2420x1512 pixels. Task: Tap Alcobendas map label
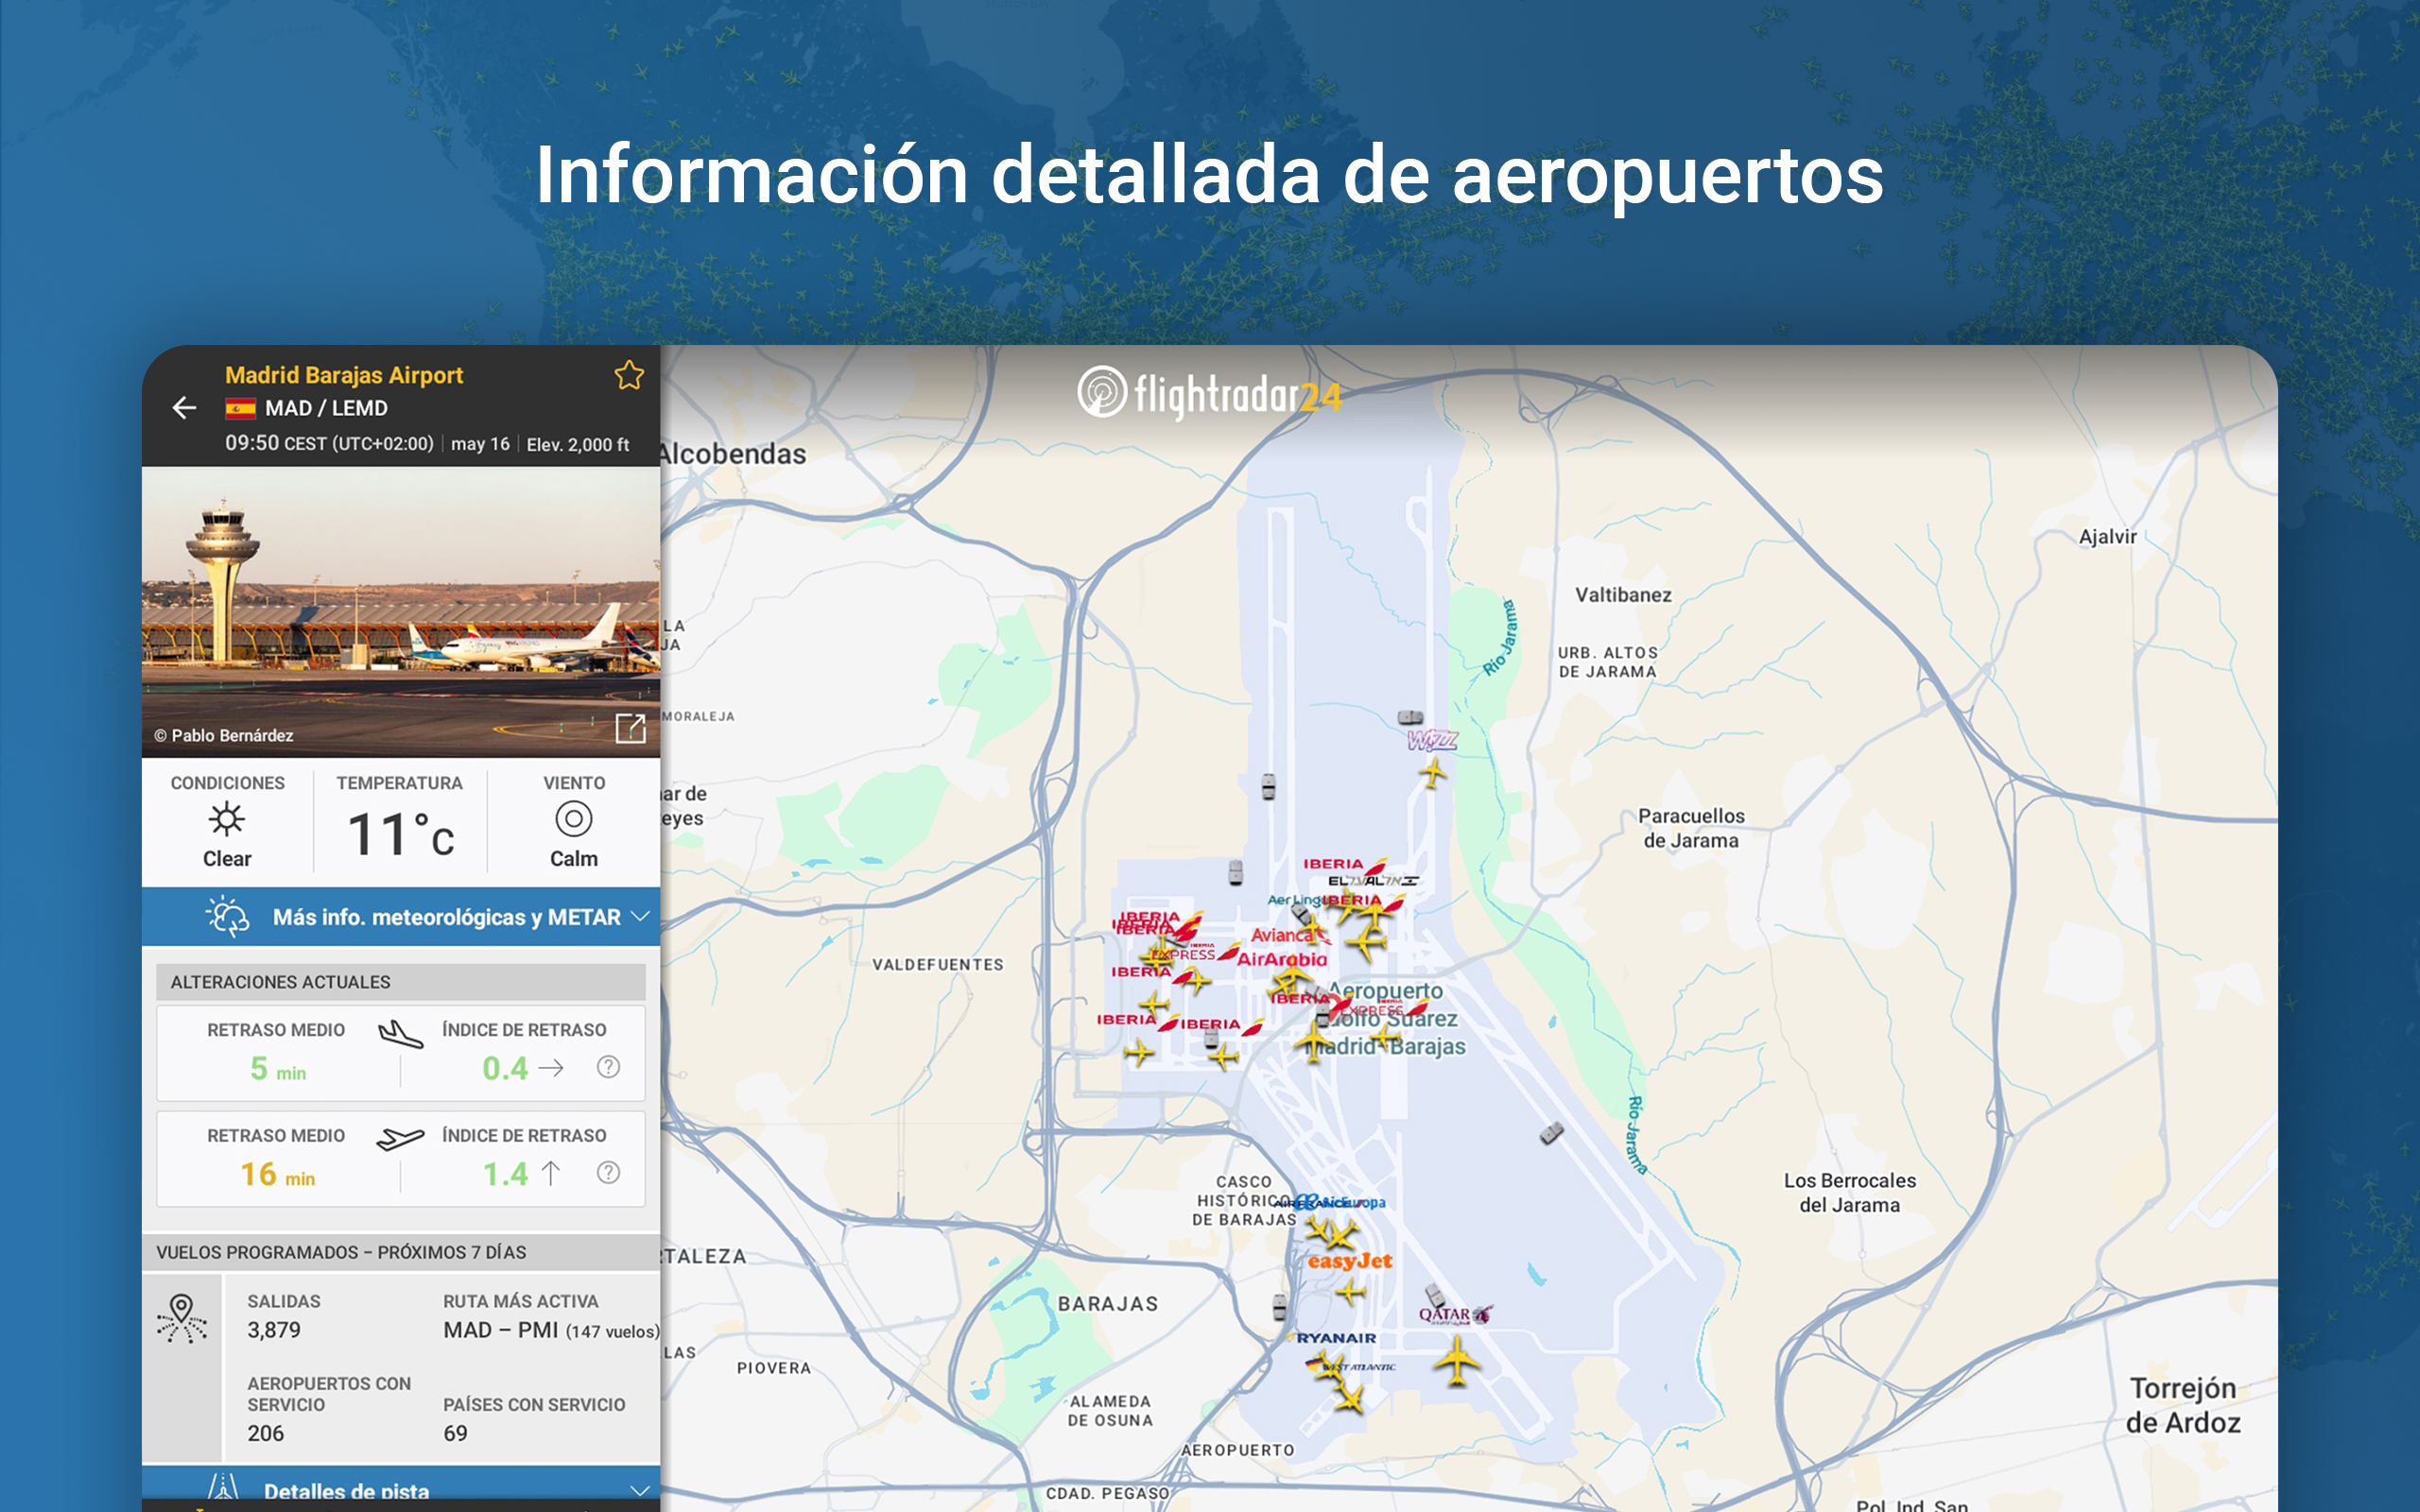(733, 453)
